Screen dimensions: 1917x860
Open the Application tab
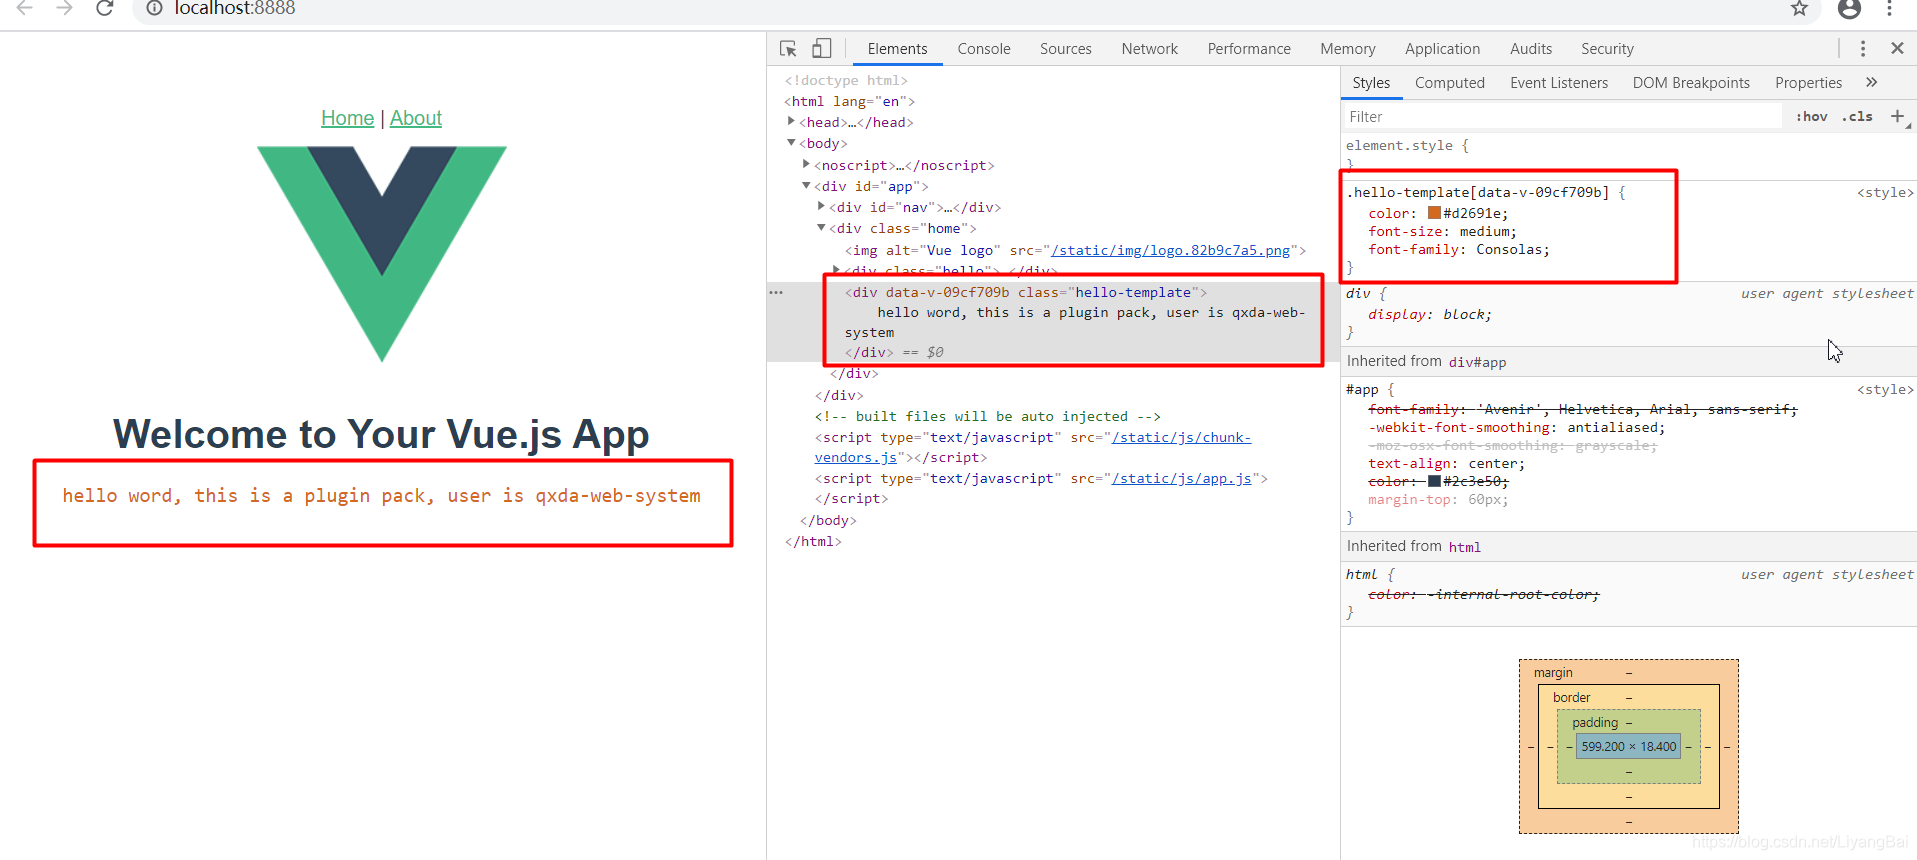(x=1442, y=49)
